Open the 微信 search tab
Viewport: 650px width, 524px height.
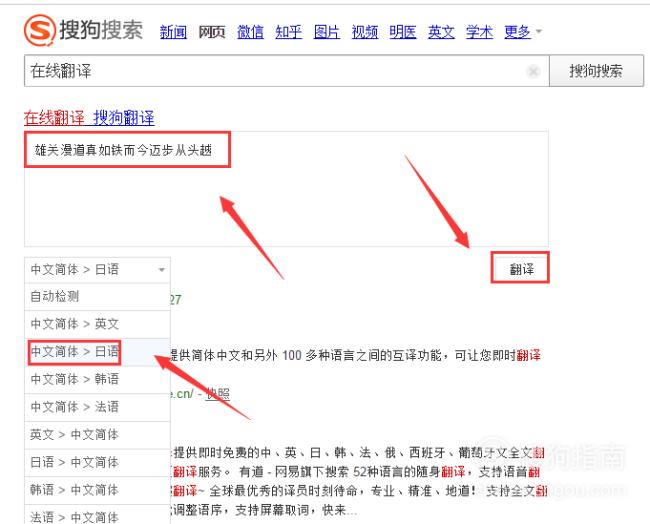[250, 32]
